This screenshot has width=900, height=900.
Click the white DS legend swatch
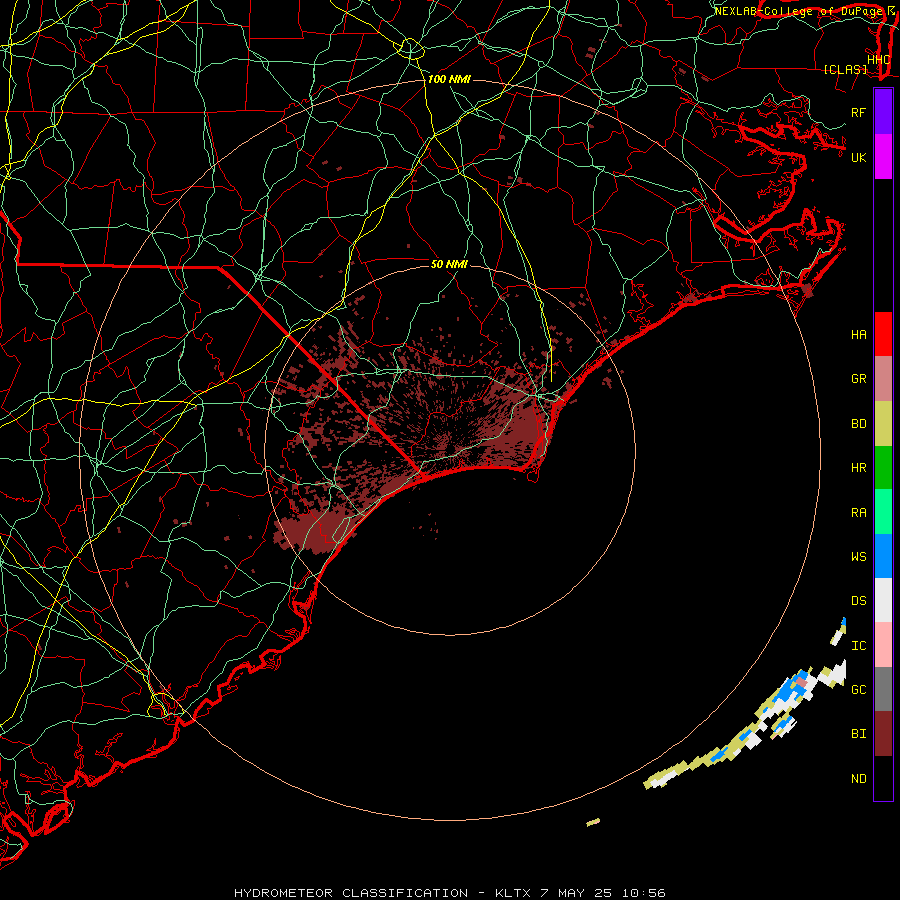[883, 600]
